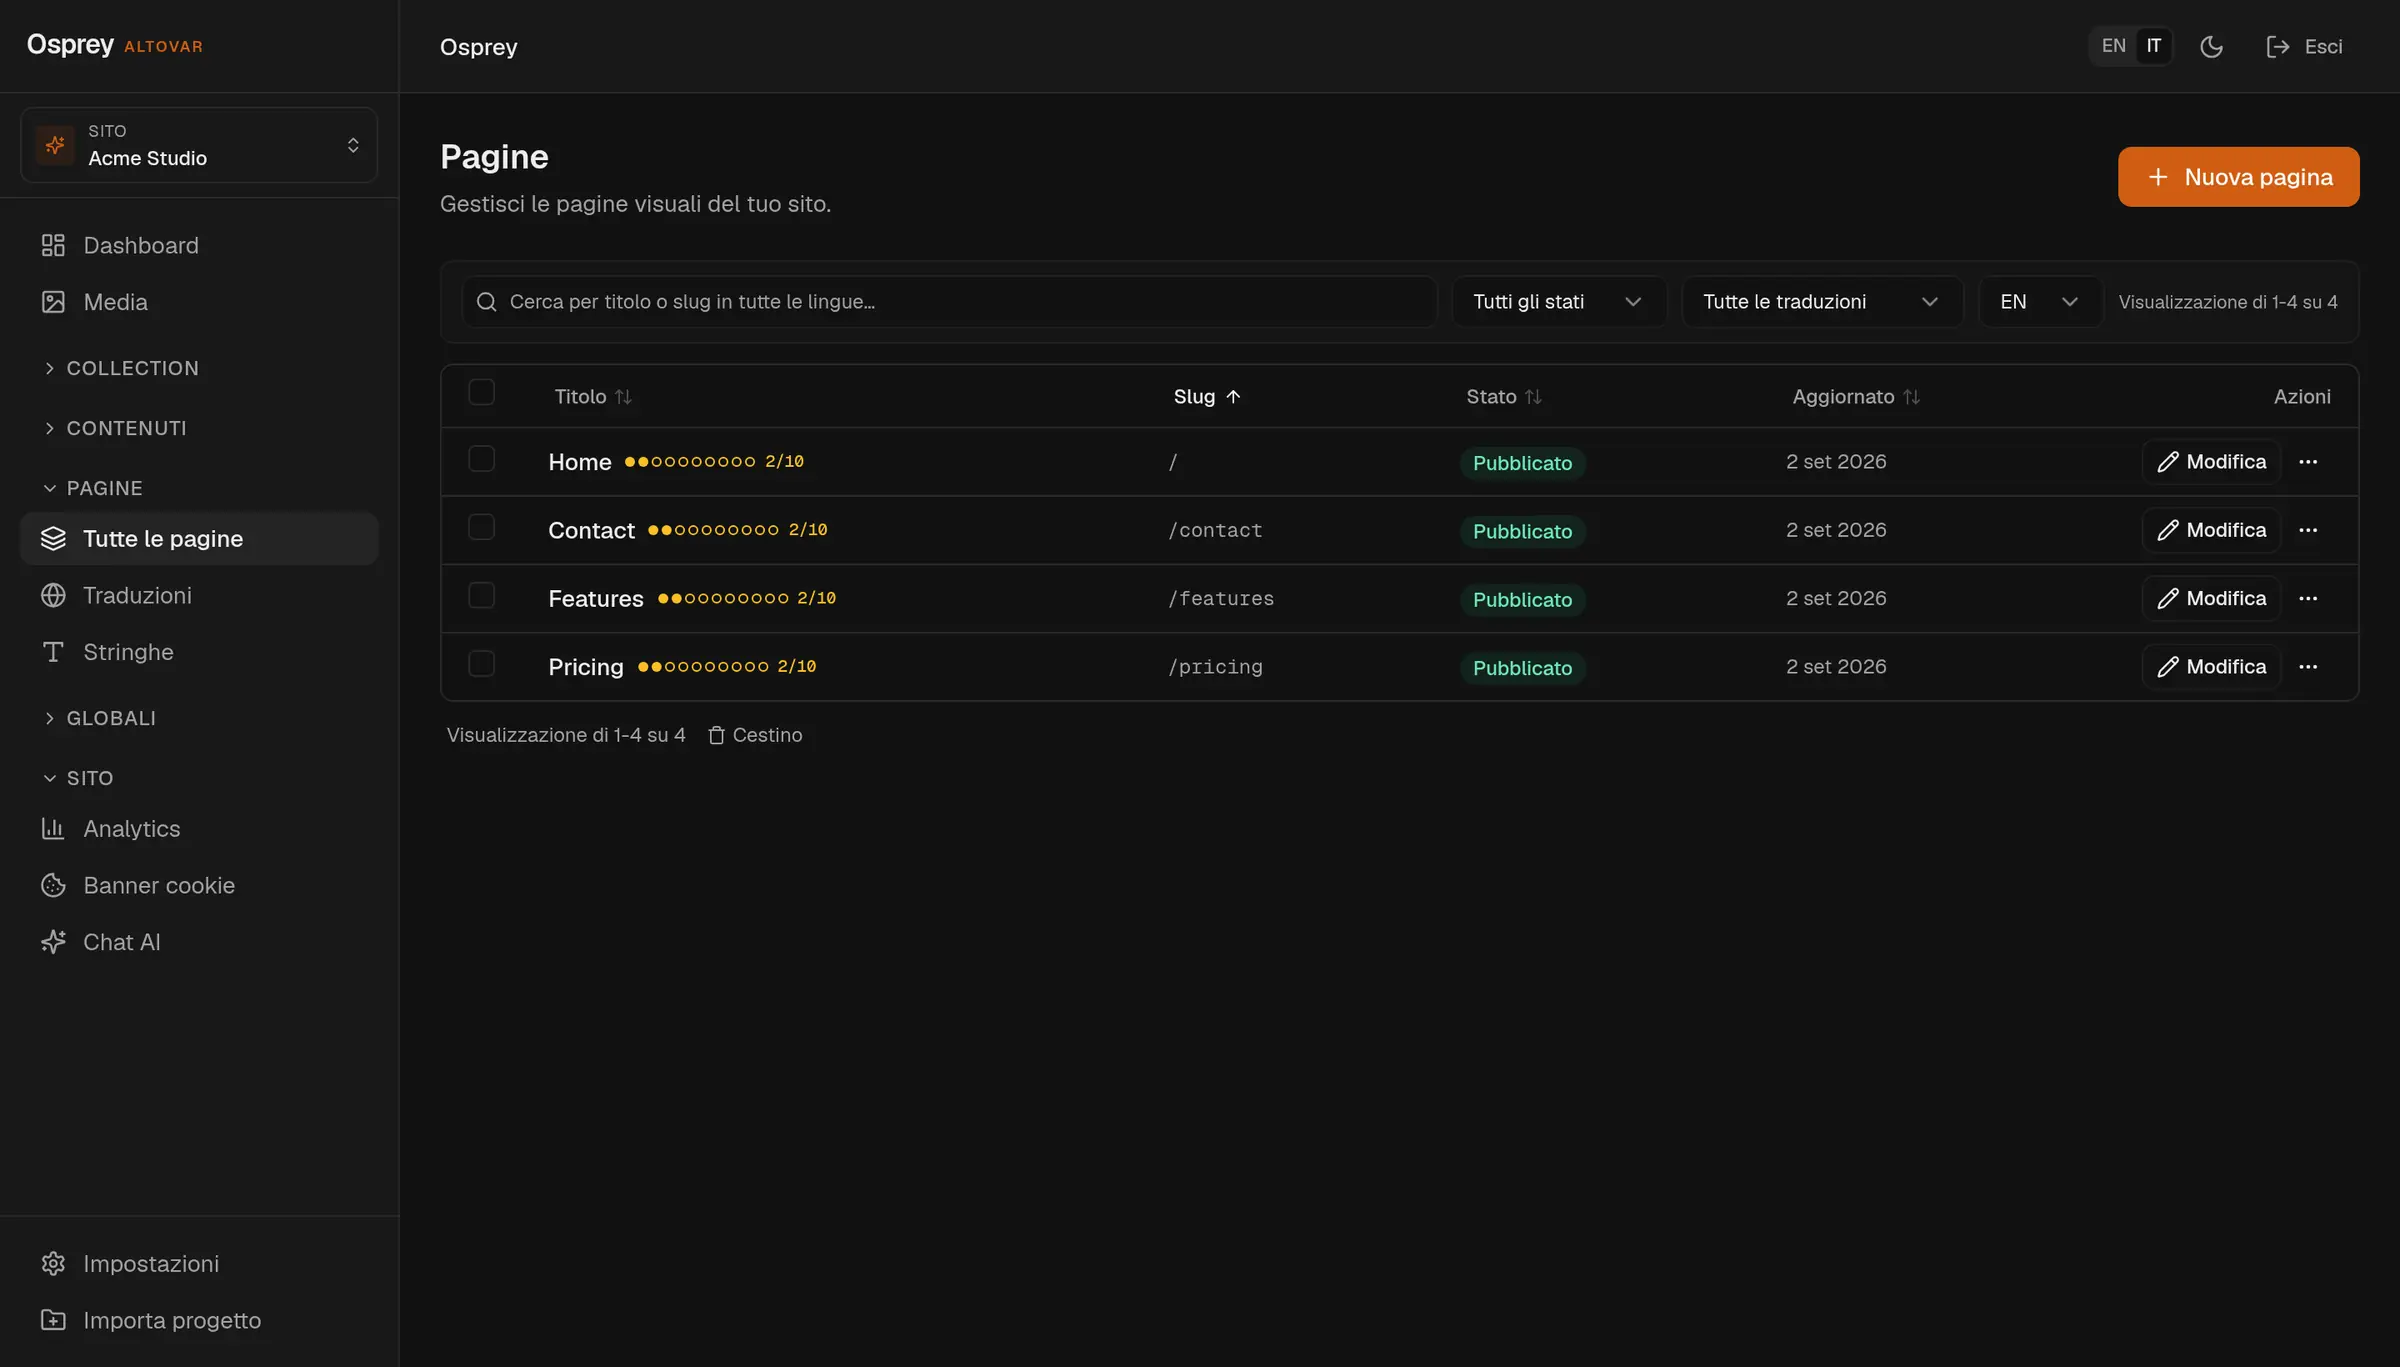This screenshot has width=2400, height=1367.
Task: Click the globe icon beside Traduzioni
Action: (x=53, y=595)
